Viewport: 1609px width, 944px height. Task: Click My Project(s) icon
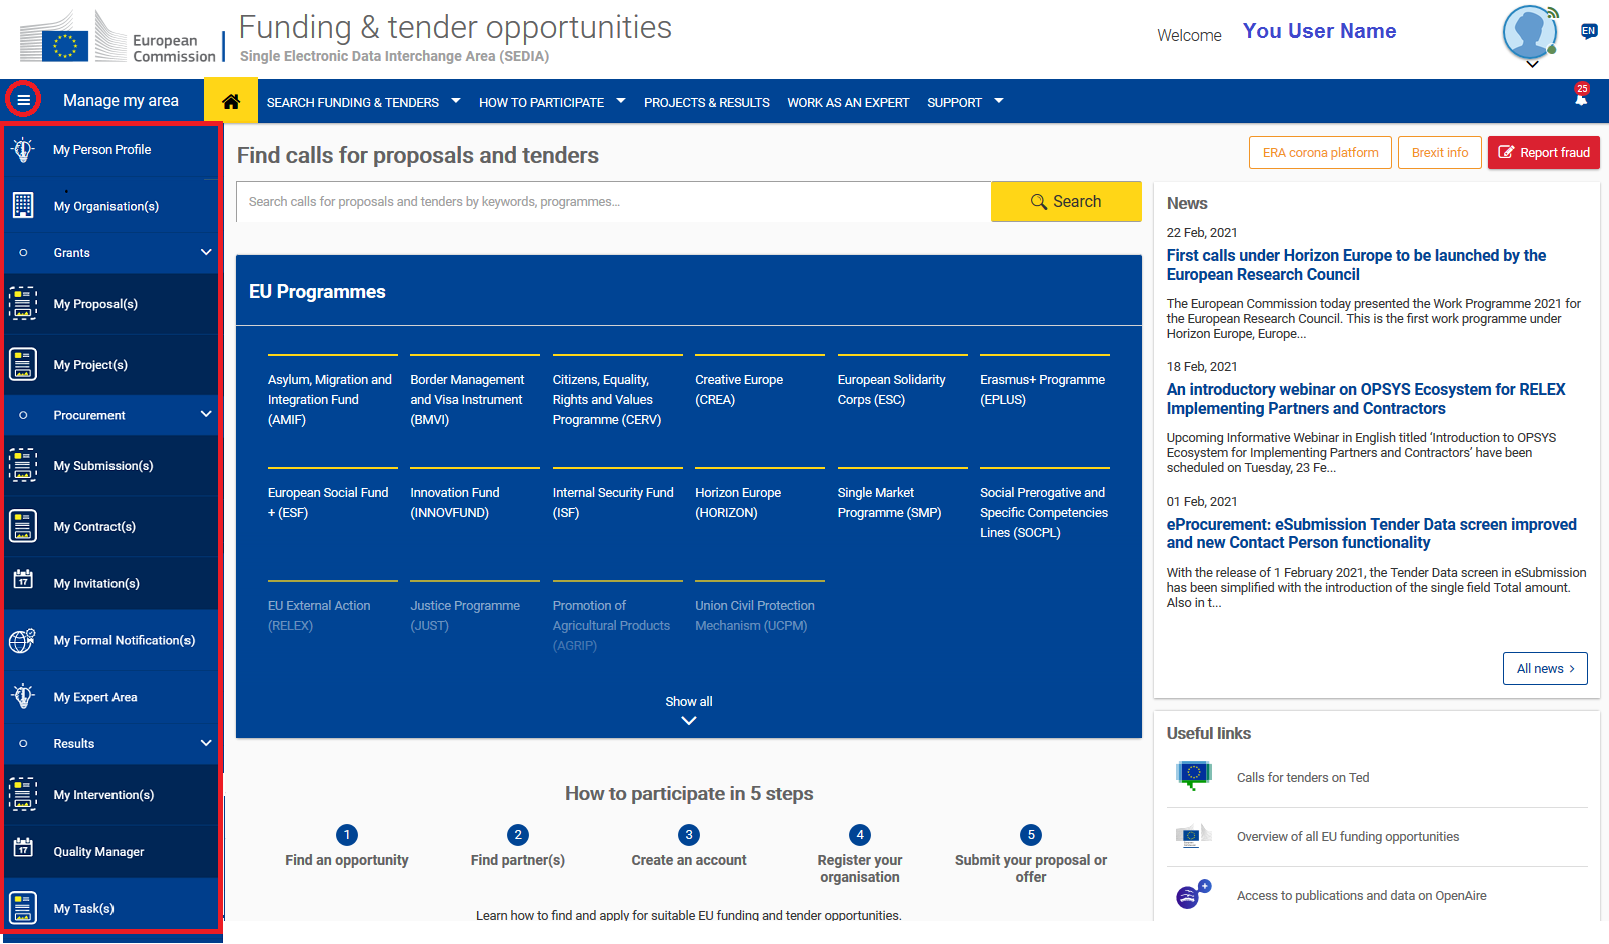click(23, 364)
